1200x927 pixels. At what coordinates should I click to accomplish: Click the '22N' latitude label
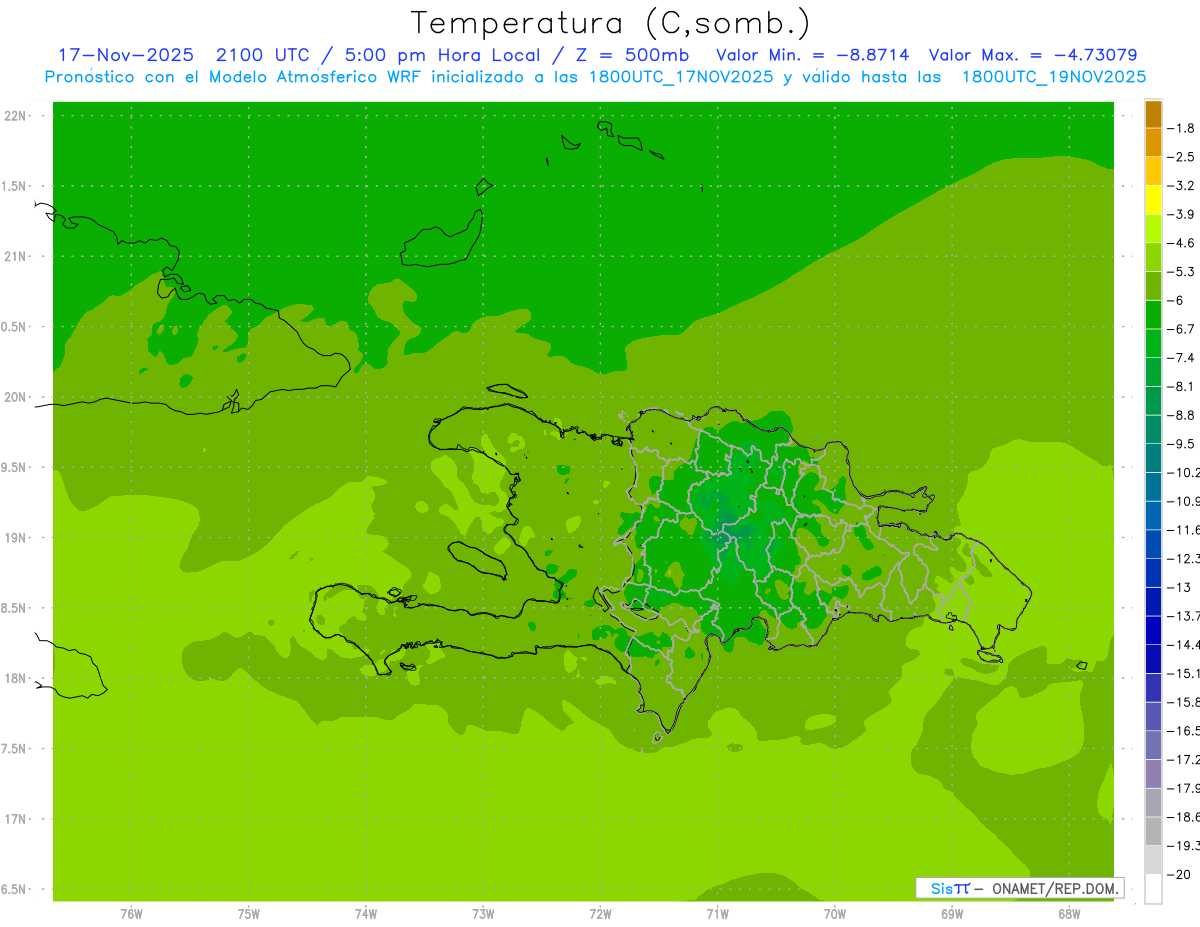pyautogui.click(x=15, y=116)
